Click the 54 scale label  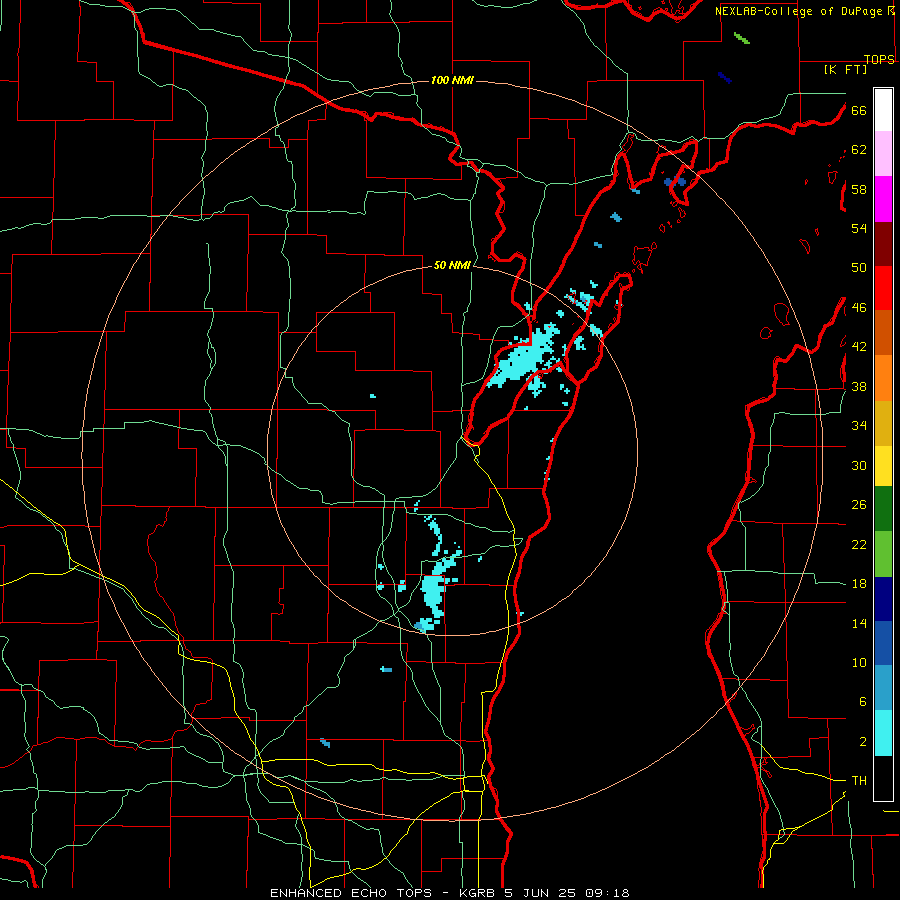(859, 228)
